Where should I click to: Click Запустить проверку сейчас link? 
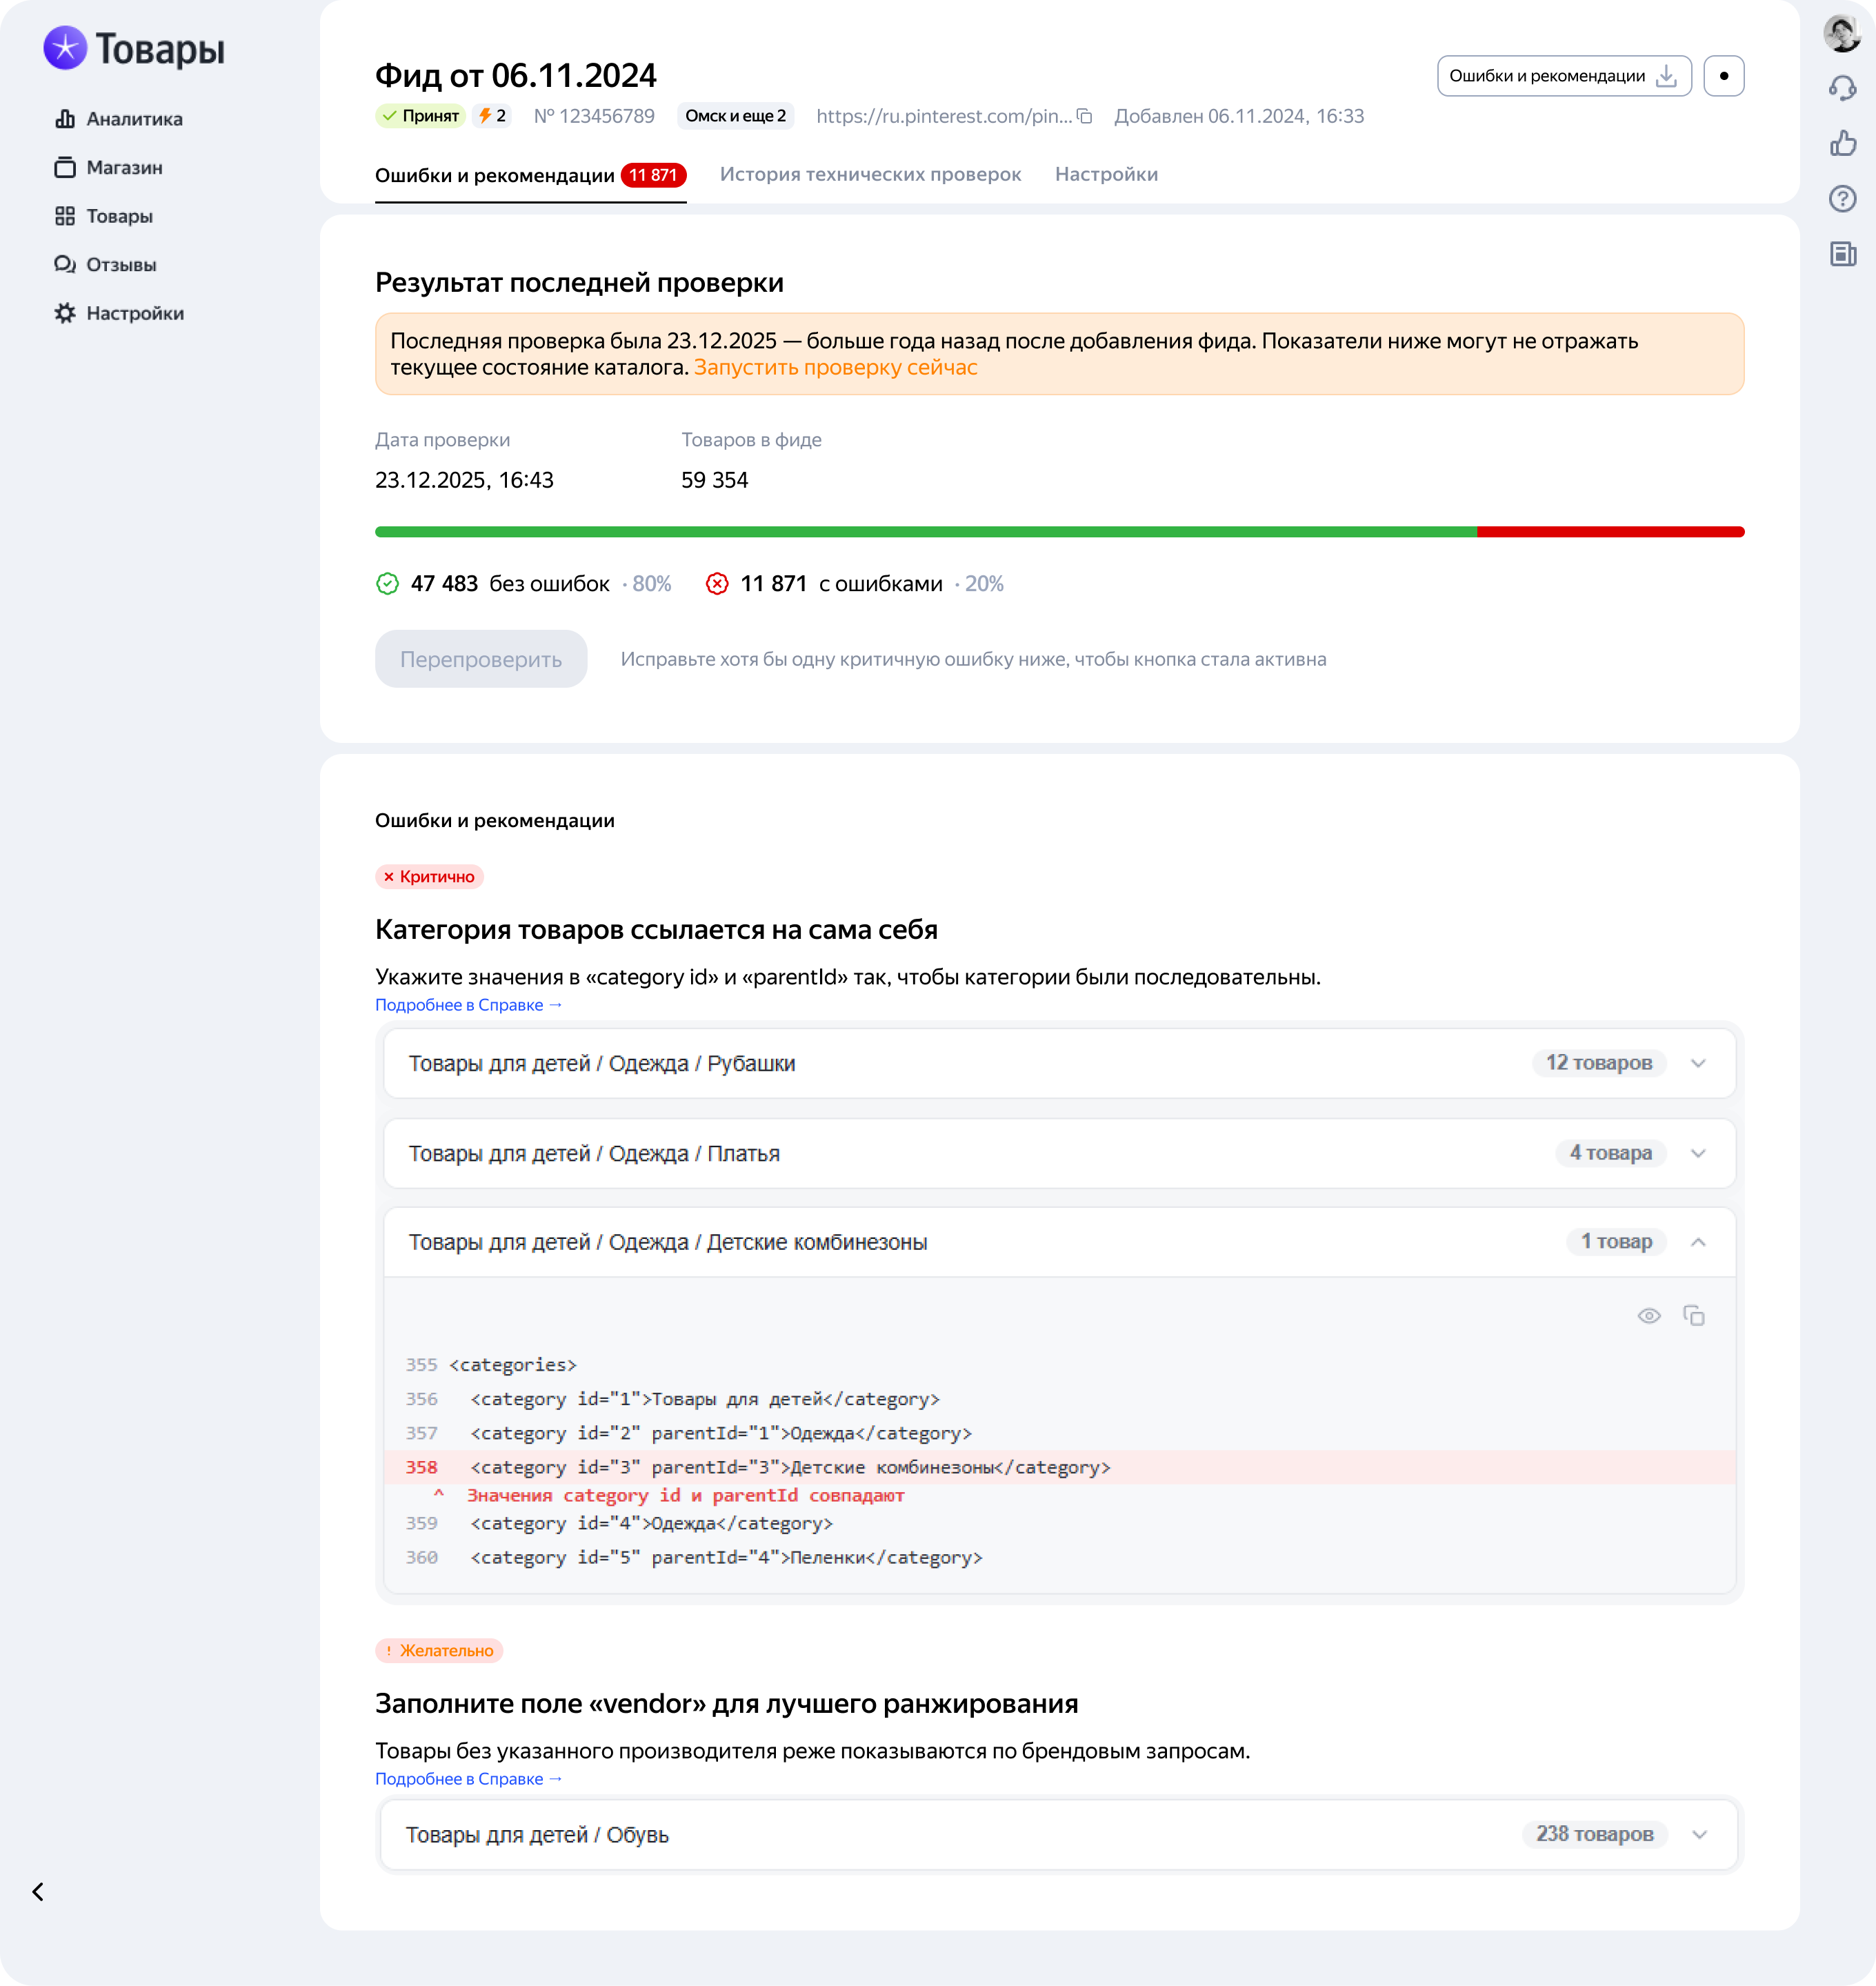click(x=836, y=367)
